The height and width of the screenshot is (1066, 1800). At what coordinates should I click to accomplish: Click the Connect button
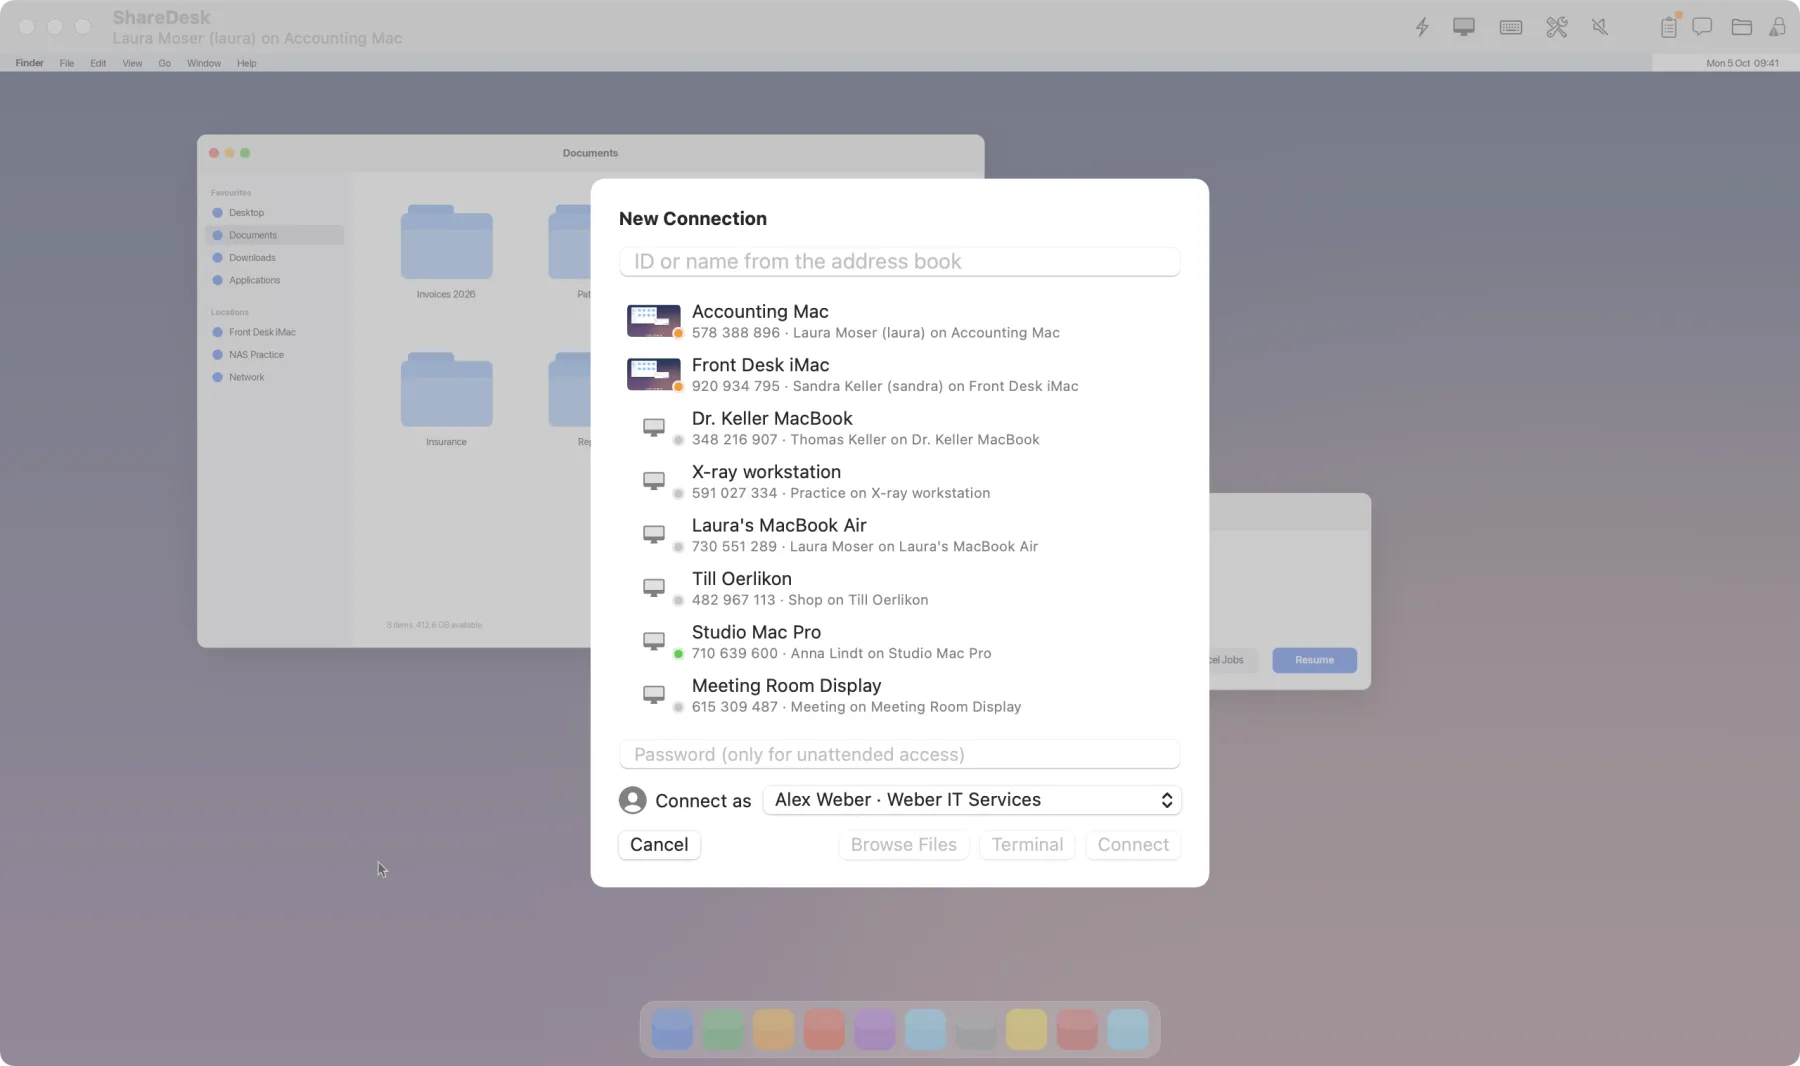[1133, 845]
